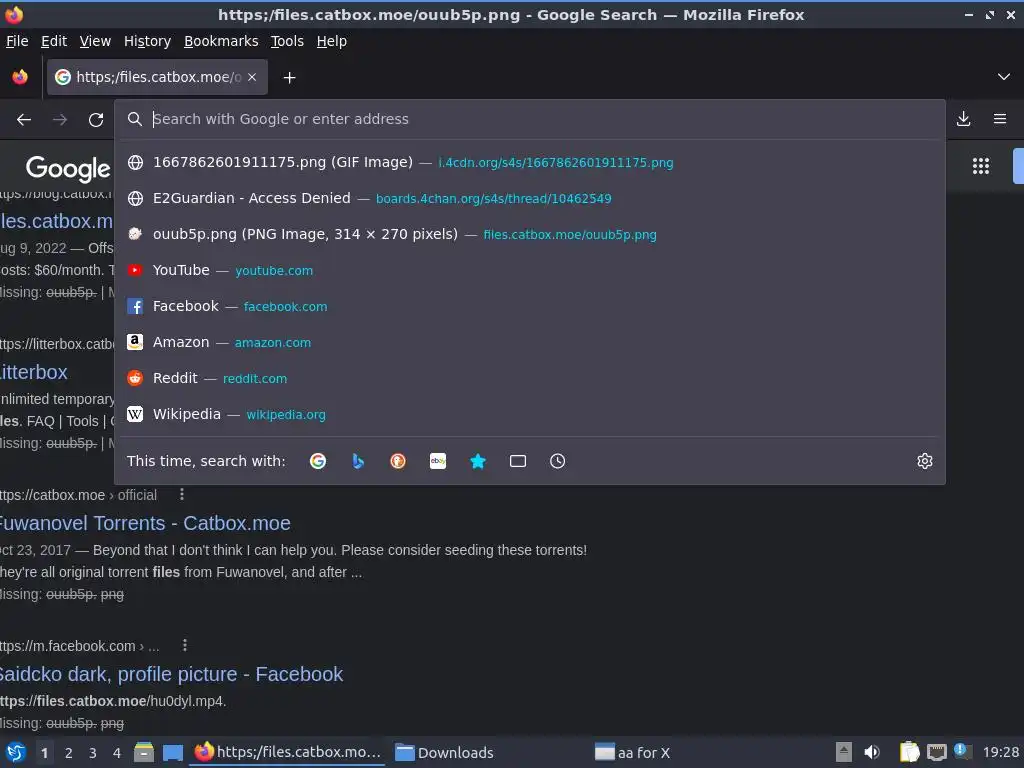Select the Facebook suggestion row
The image size is (1024, 768).
[x=530, y=306]
